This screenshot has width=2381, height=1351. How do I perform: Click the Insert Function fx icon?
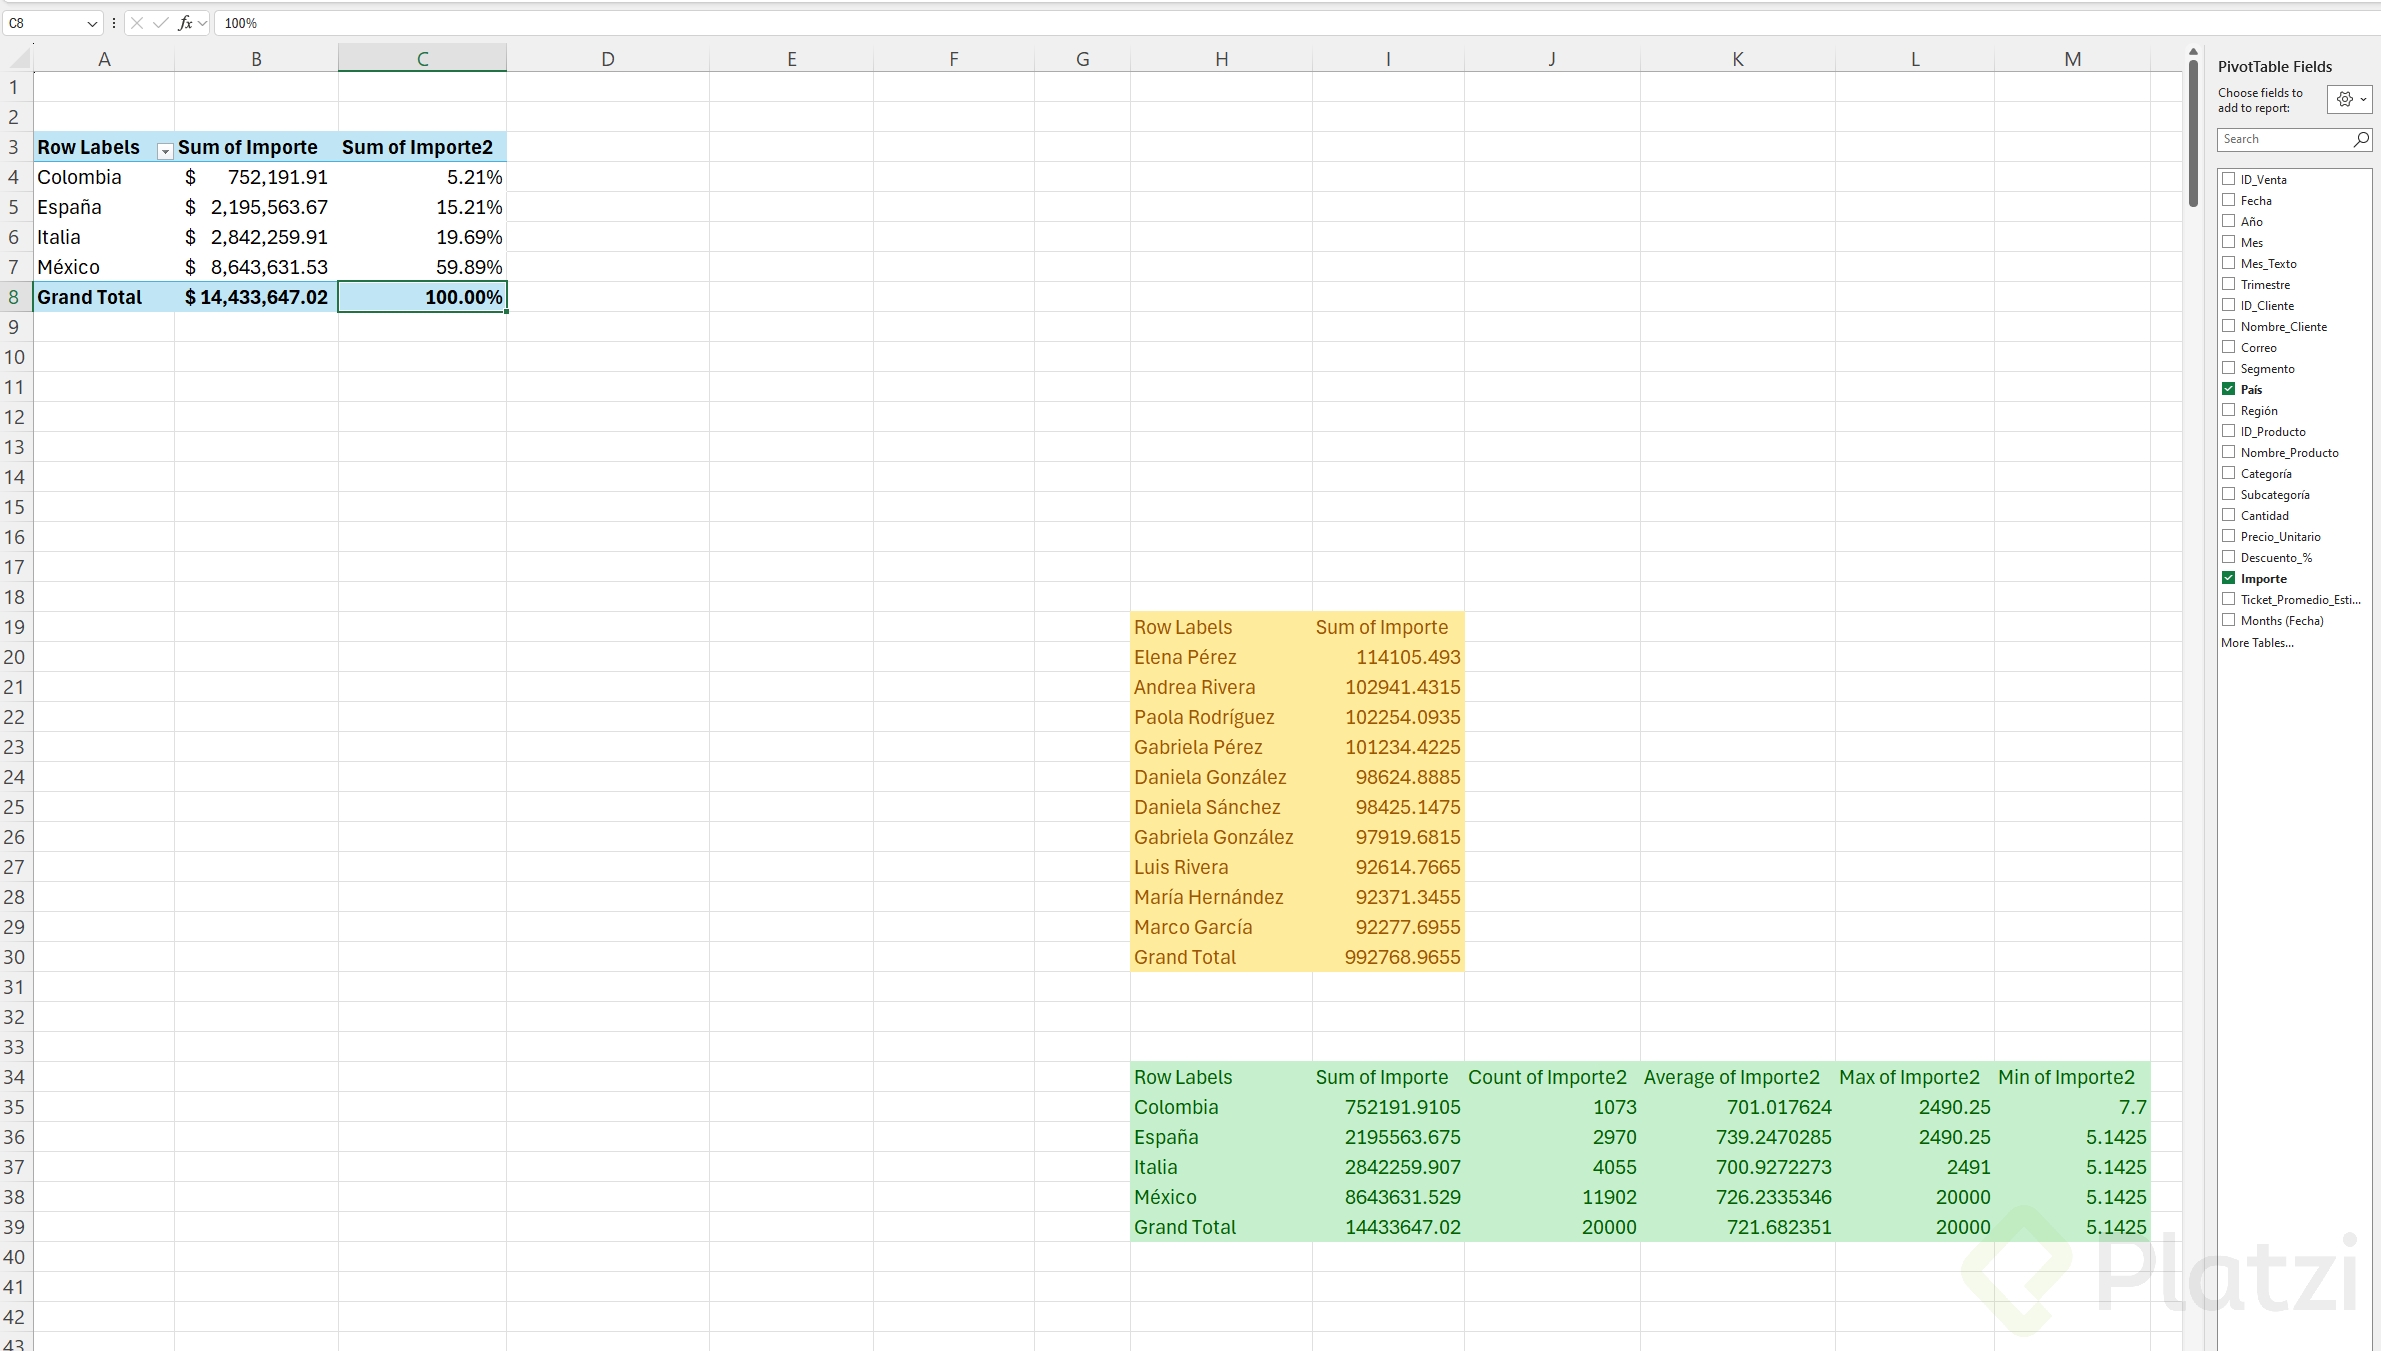[185, 23]
